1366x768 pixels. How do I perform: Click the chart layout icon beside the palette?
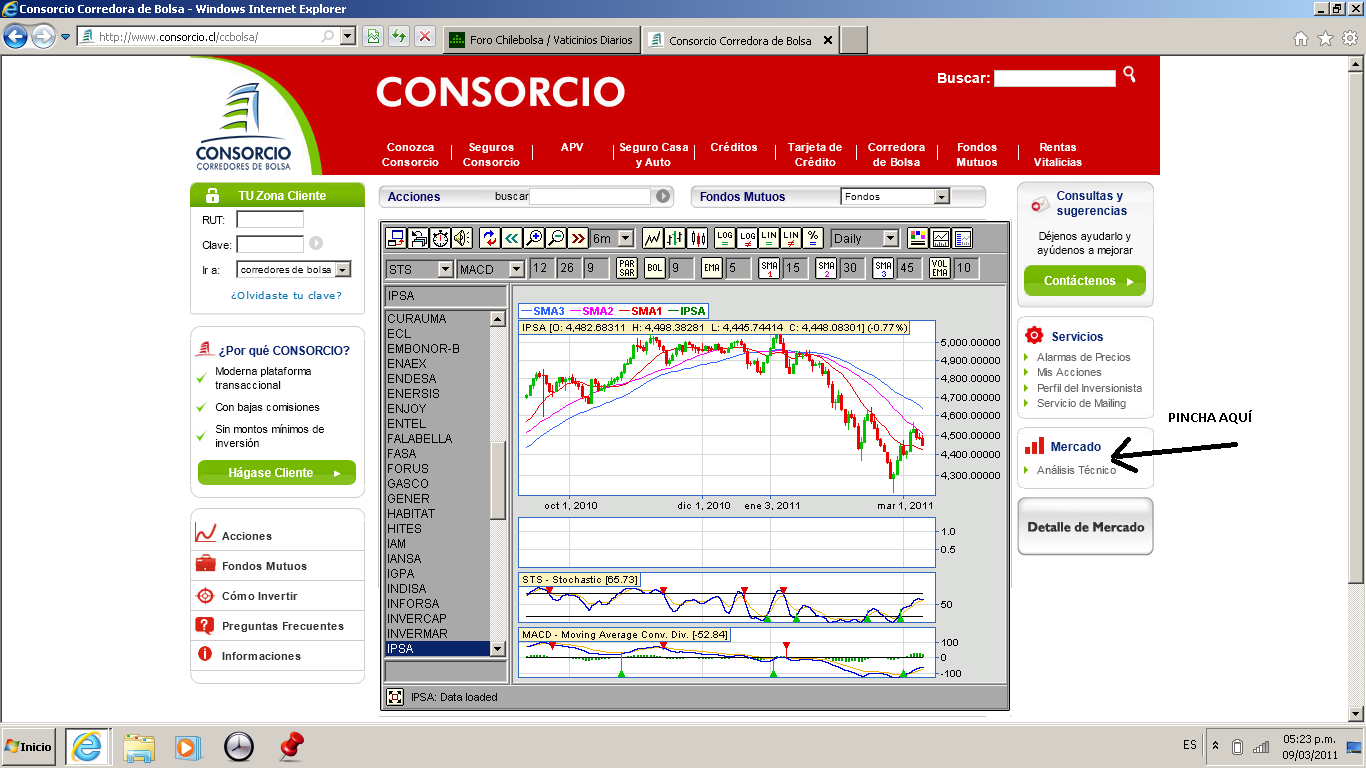tap(940, 238)
